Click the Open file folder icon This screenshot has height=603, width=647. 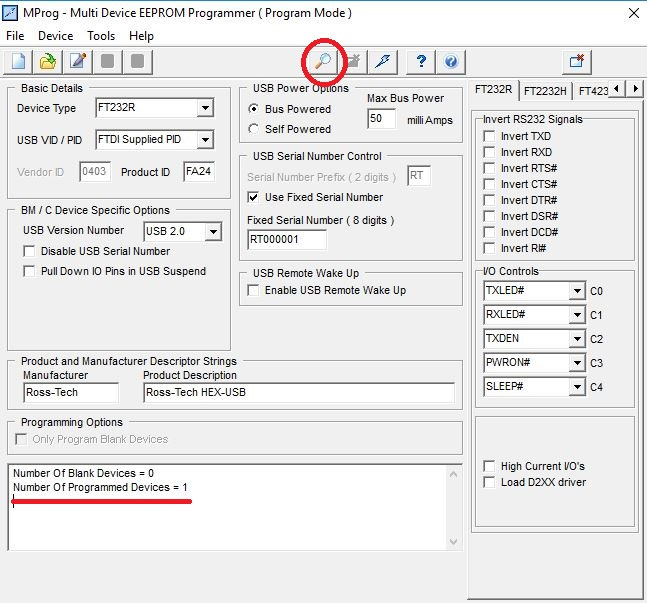tap(48, 62)
